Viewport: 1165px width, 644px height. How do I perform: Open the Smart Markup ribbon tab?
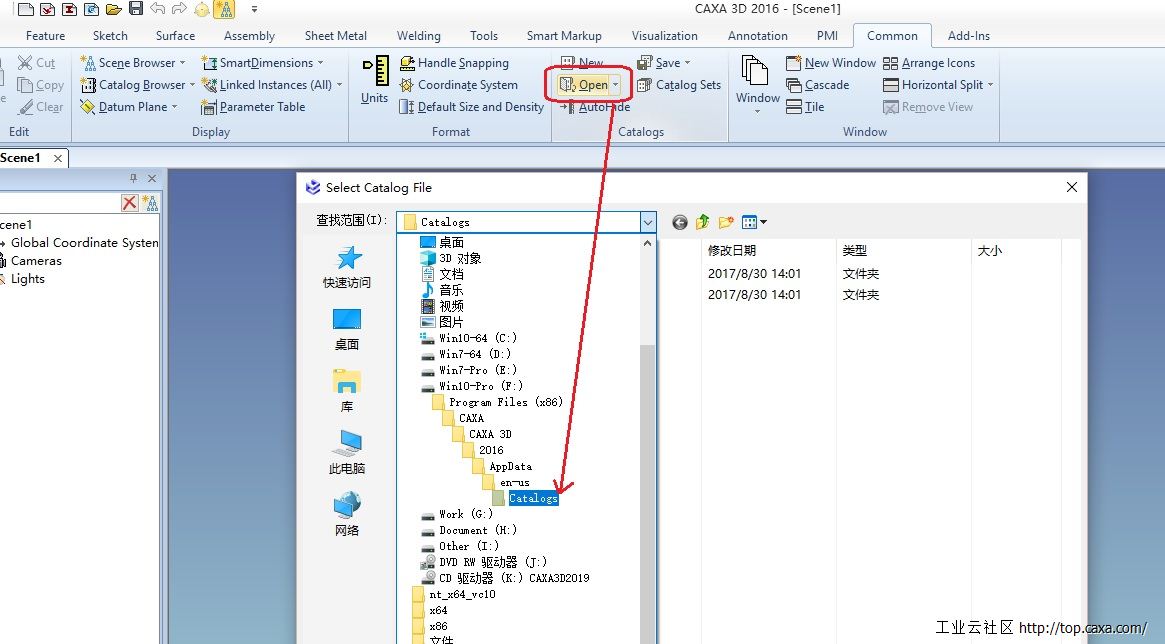click(564, 36)
